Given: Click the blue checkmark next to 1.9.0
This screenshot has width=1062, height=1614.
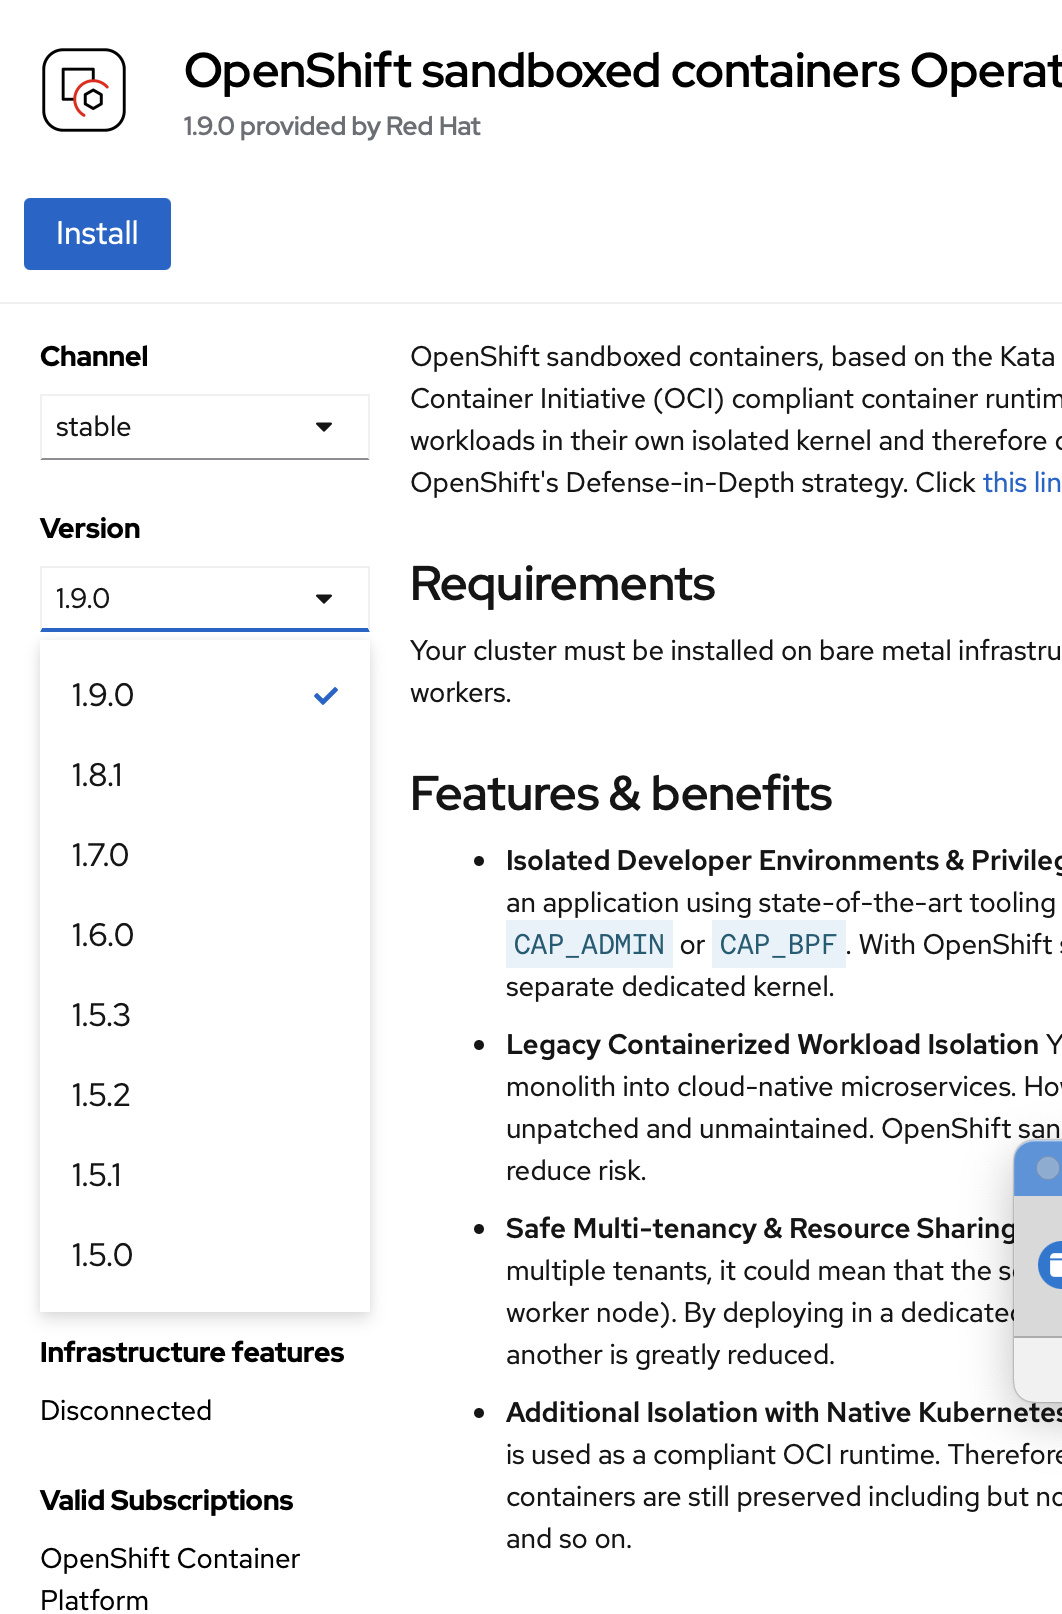Looking at the screenshot, I should tap(326, 695).
